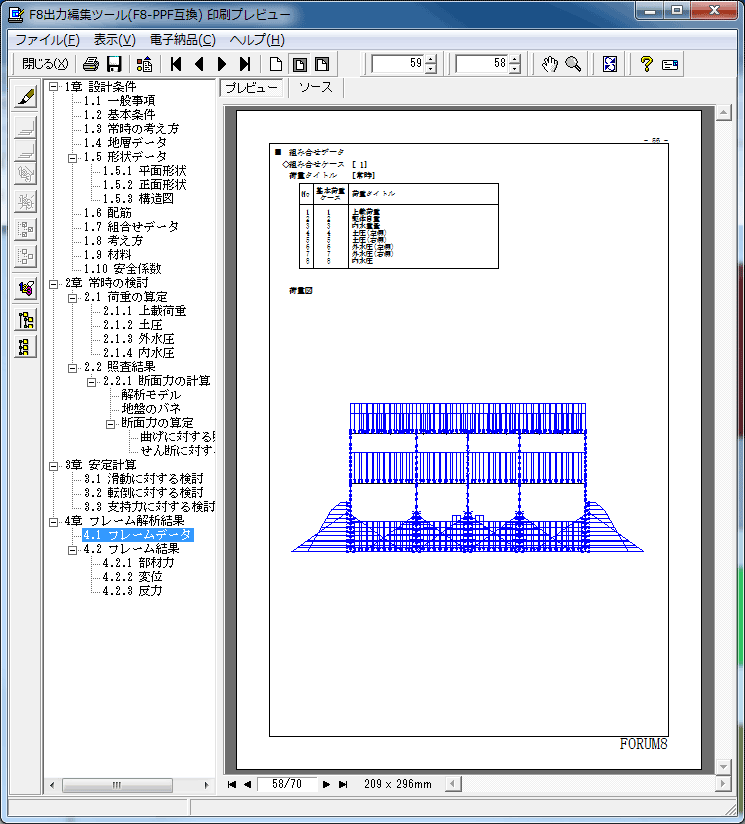Go to previous page in bottom navigator

point(247,785)
